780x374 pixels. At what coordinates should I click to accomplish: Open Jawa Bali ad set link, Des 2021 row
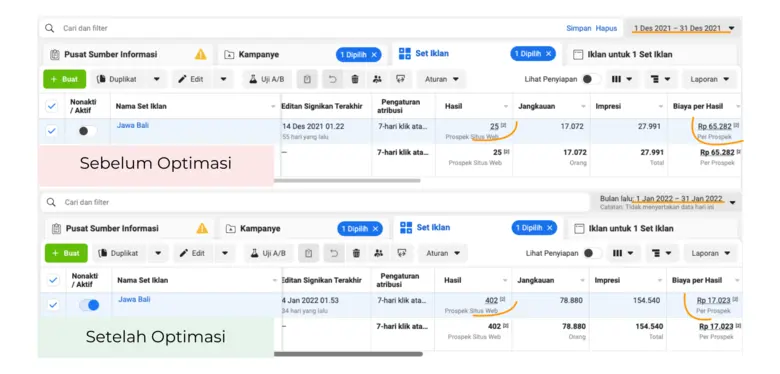(x=133, y=125)
